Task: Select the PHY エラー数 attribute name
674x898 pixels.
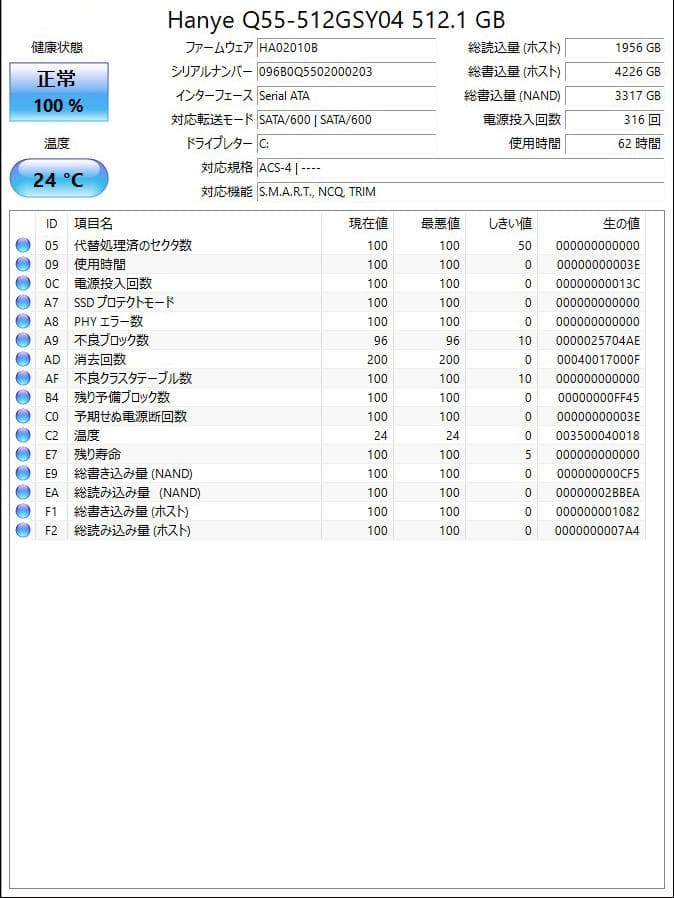Action: click(x=108, y=321)
